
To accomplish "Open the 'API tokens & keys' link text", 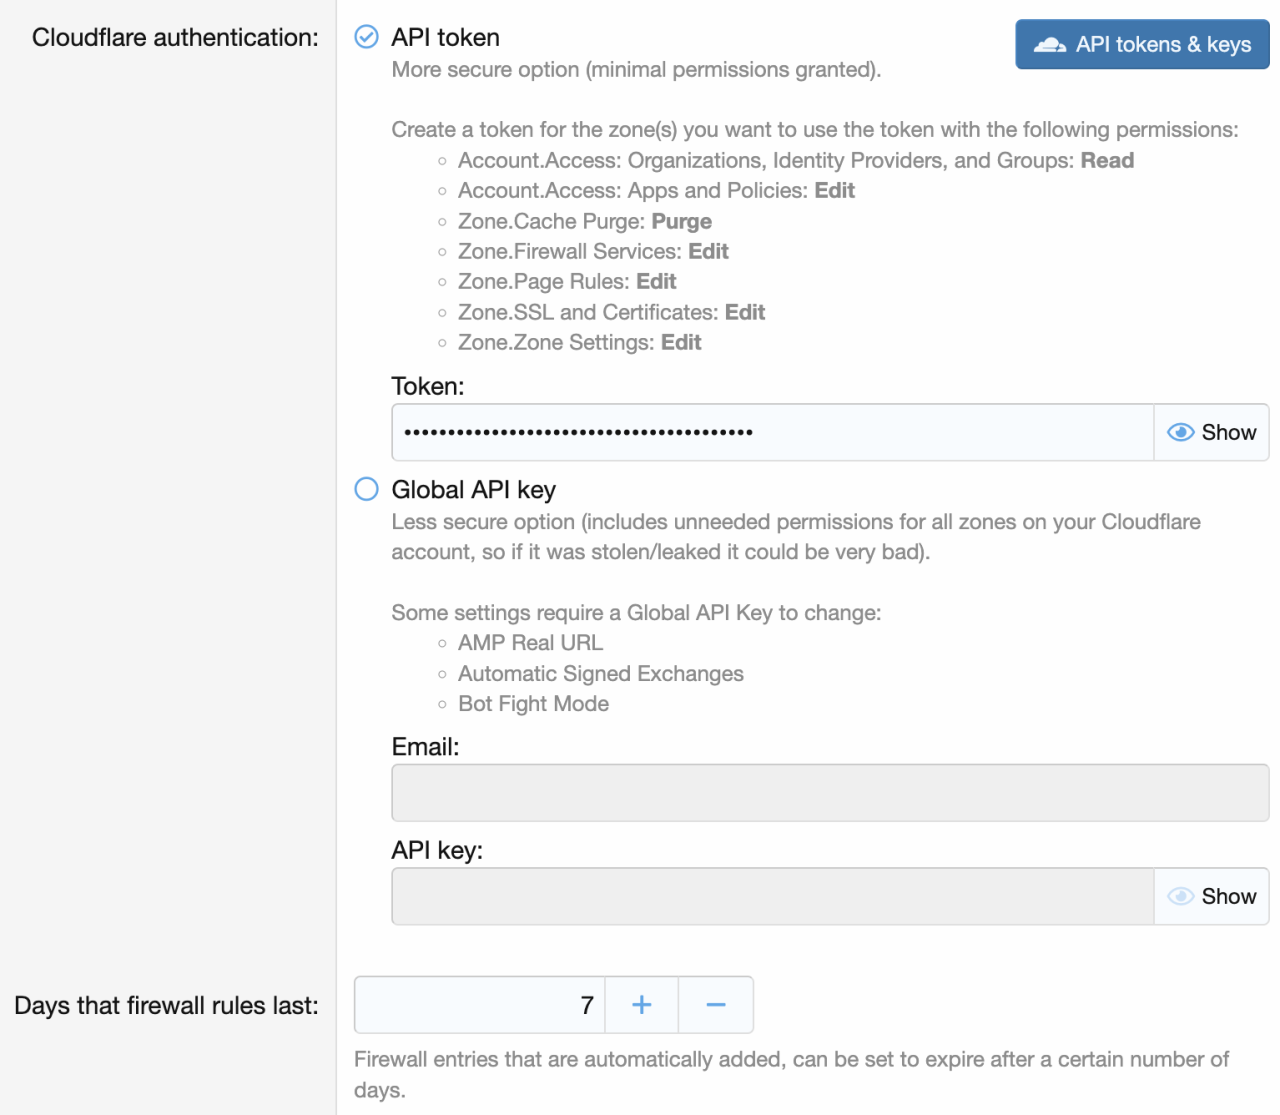I will tap(1163, 45).
